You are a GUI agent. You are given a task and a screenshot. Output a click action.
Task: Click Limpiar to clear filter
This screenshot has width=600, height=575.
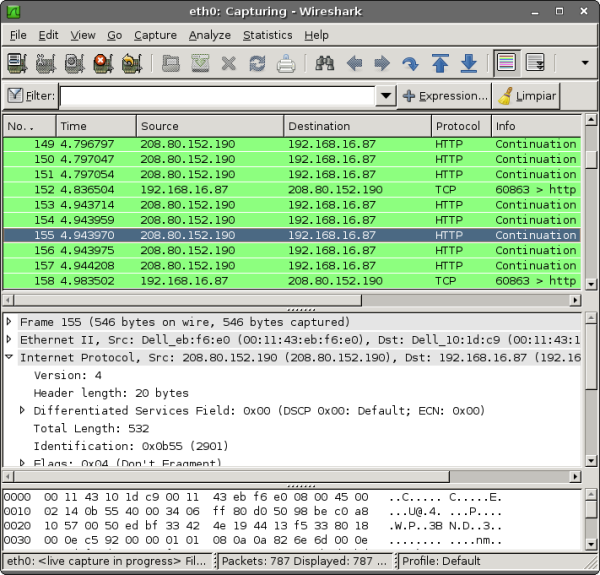coord(527,96)
